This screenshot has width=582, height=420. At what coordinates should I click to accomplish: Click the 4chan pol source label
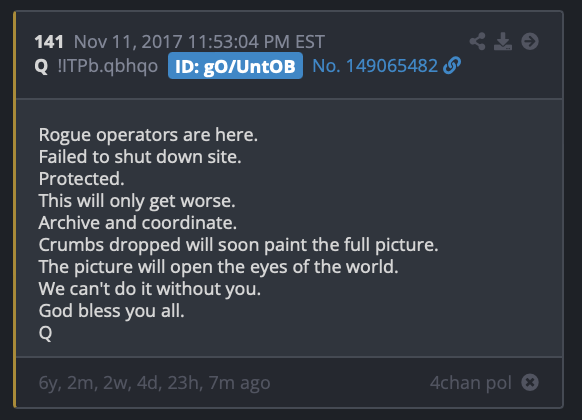pos(471,383)
